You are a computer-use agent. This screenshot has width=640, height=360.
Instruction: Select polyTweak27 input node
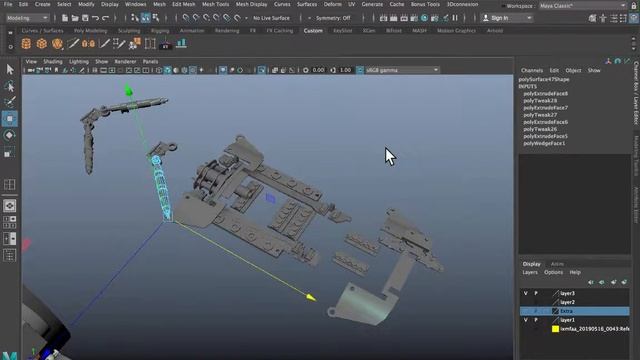[540, 115]
